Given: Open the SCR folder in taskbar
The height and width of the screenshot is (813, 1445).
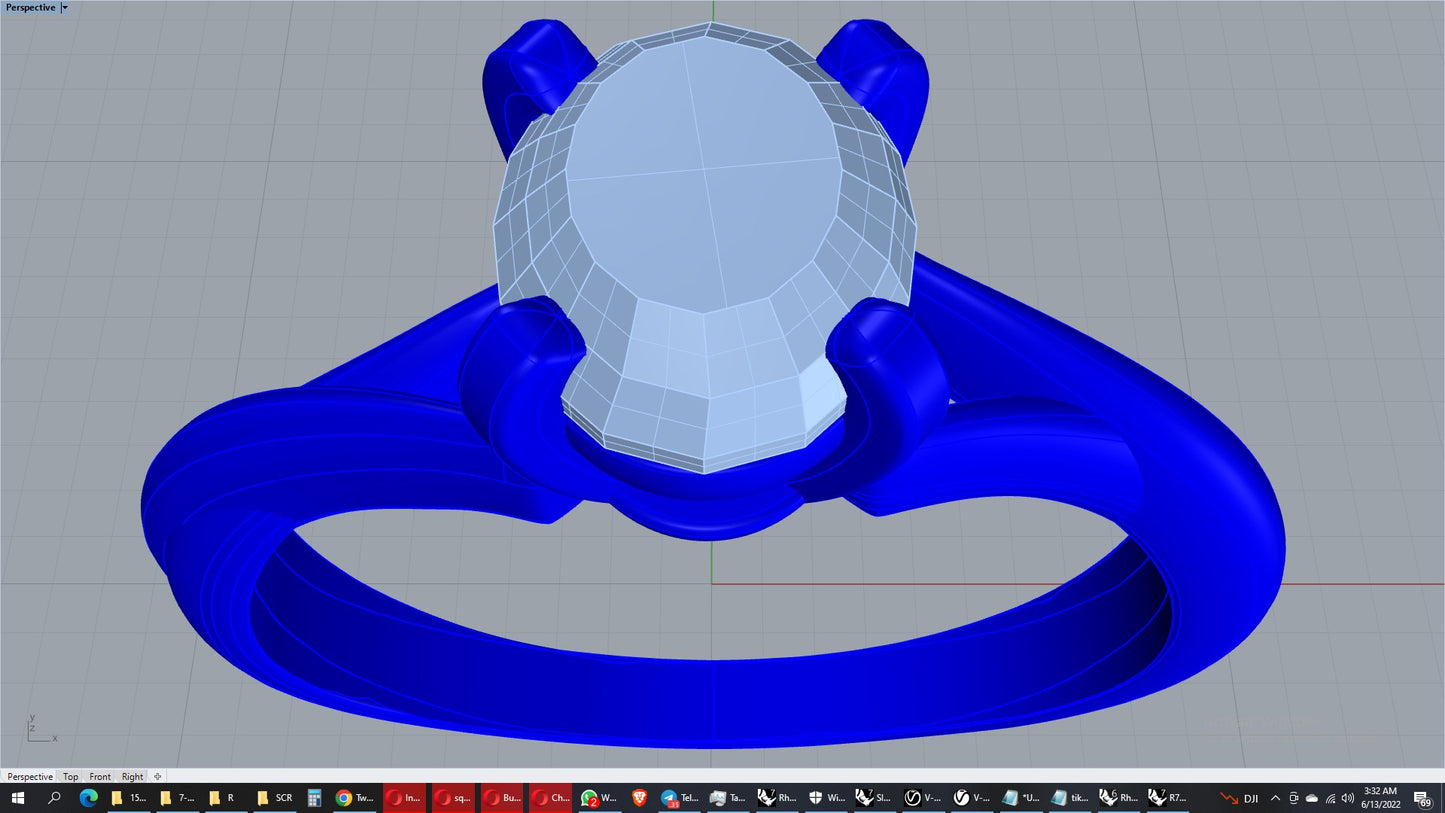Looking at the screenshot, I should (275, 798).
